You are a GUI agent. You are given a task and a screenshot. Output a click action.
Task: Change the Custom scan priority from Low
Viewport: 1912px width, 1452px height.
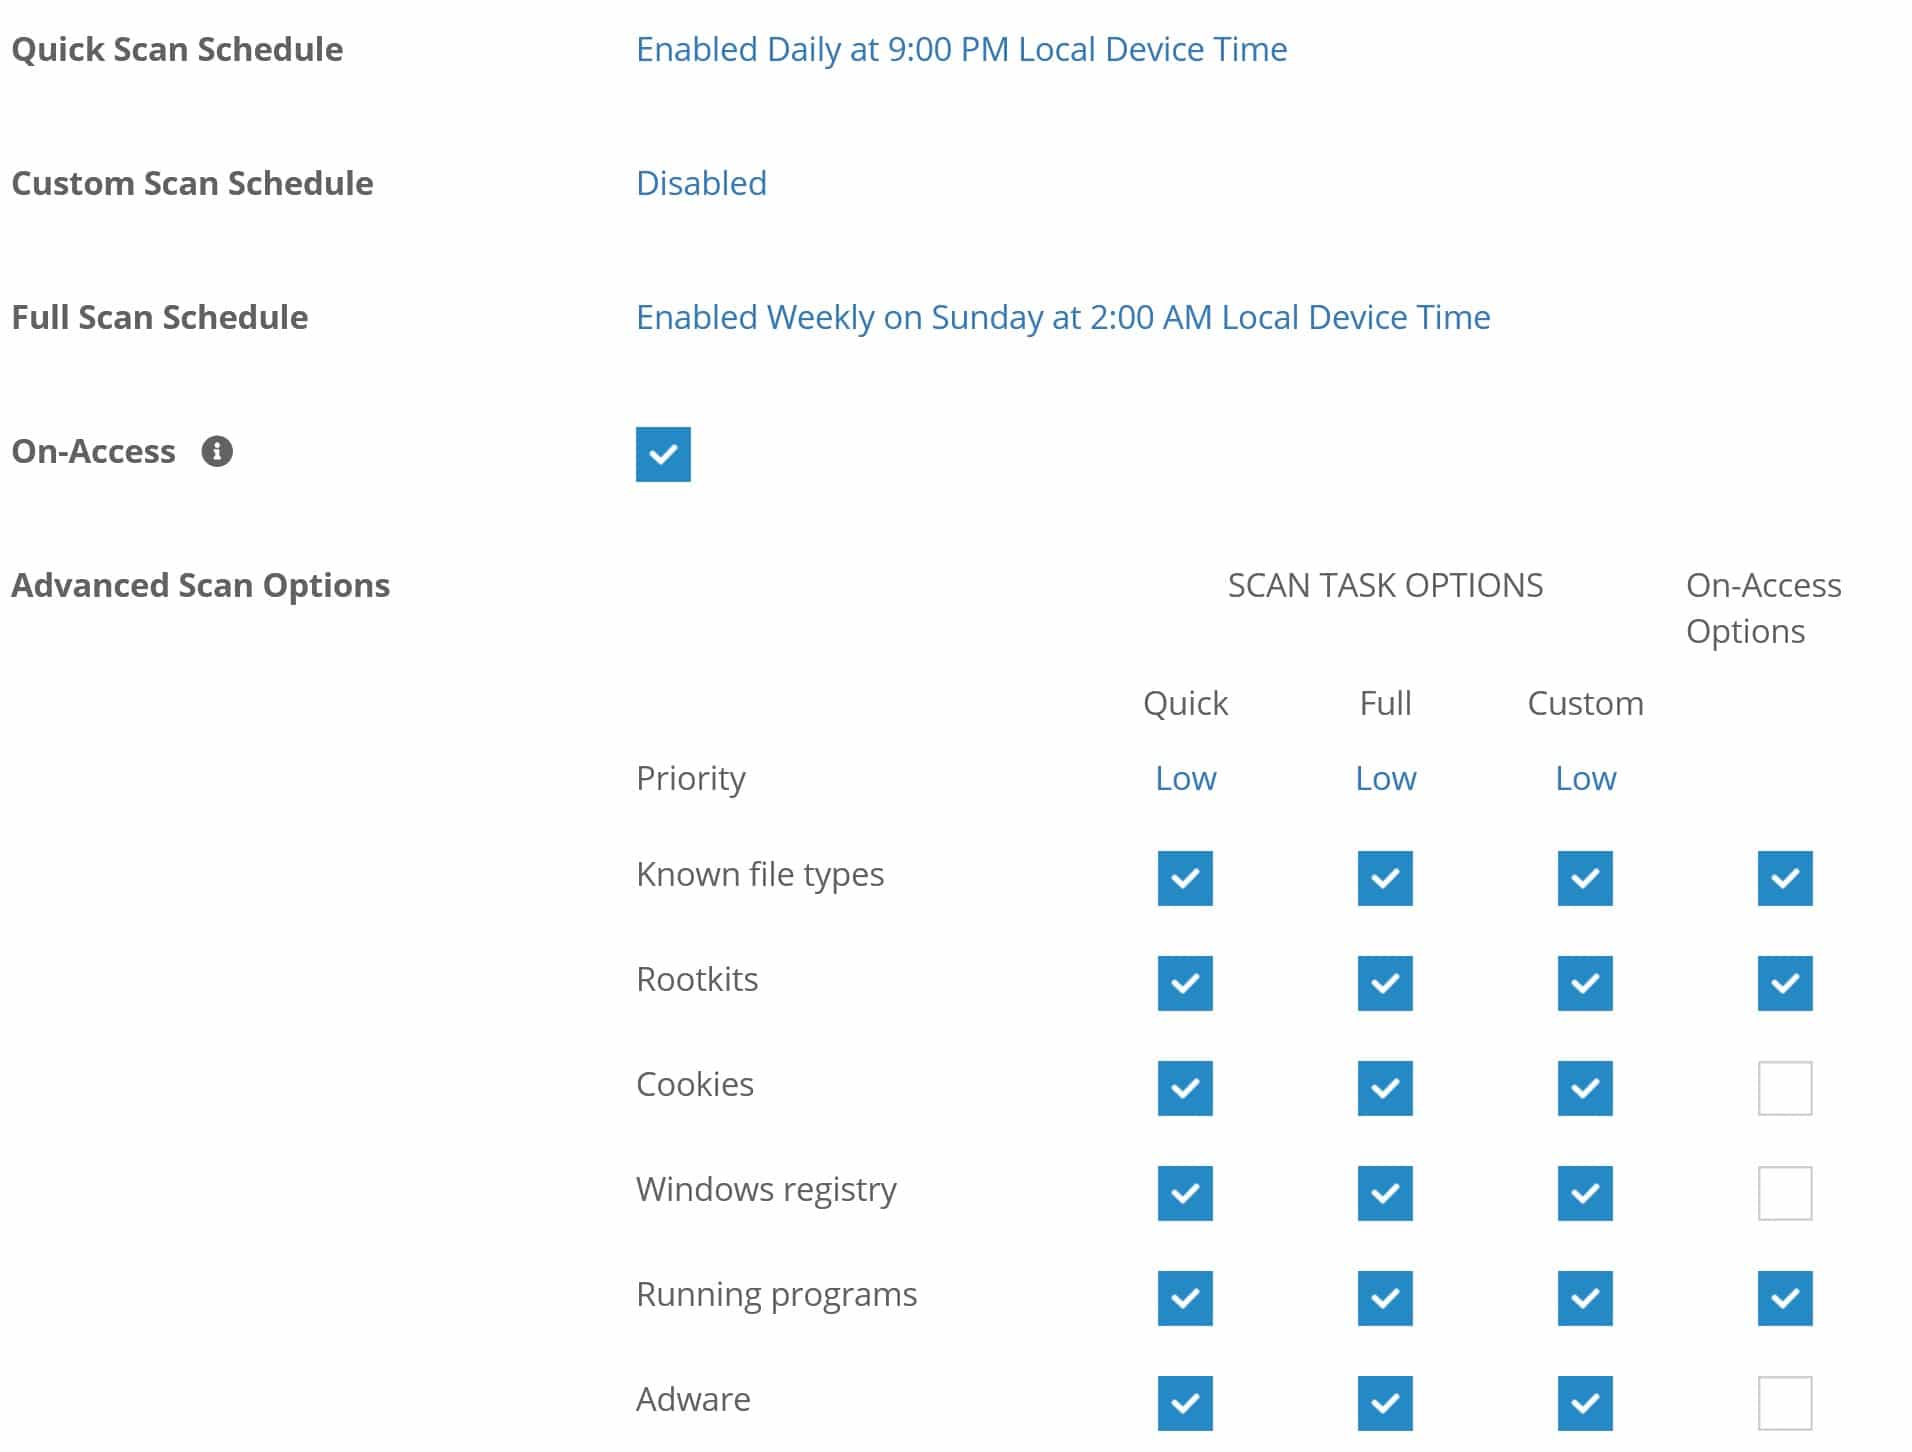(x=1585, y=777)
